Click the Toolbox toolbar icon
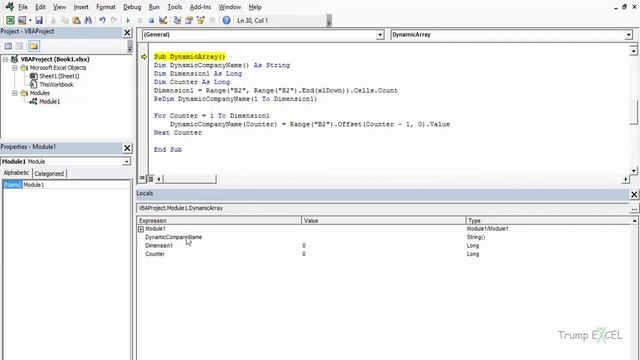Screen dimensions: 640x360 point(212,20)
